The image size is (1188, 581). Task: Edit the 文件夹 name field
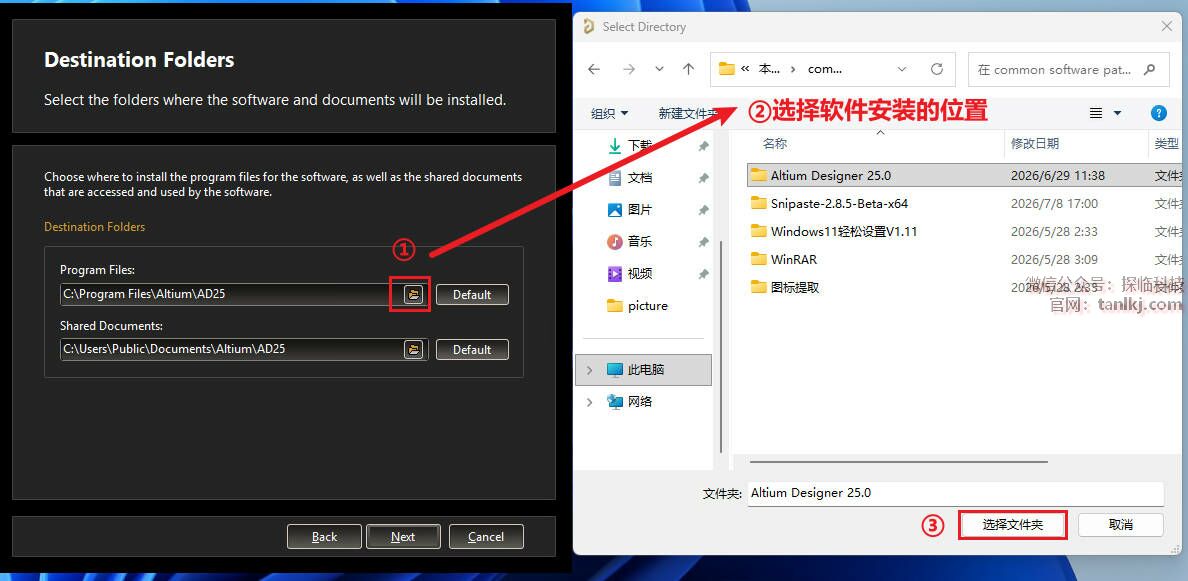coord(955,493)
